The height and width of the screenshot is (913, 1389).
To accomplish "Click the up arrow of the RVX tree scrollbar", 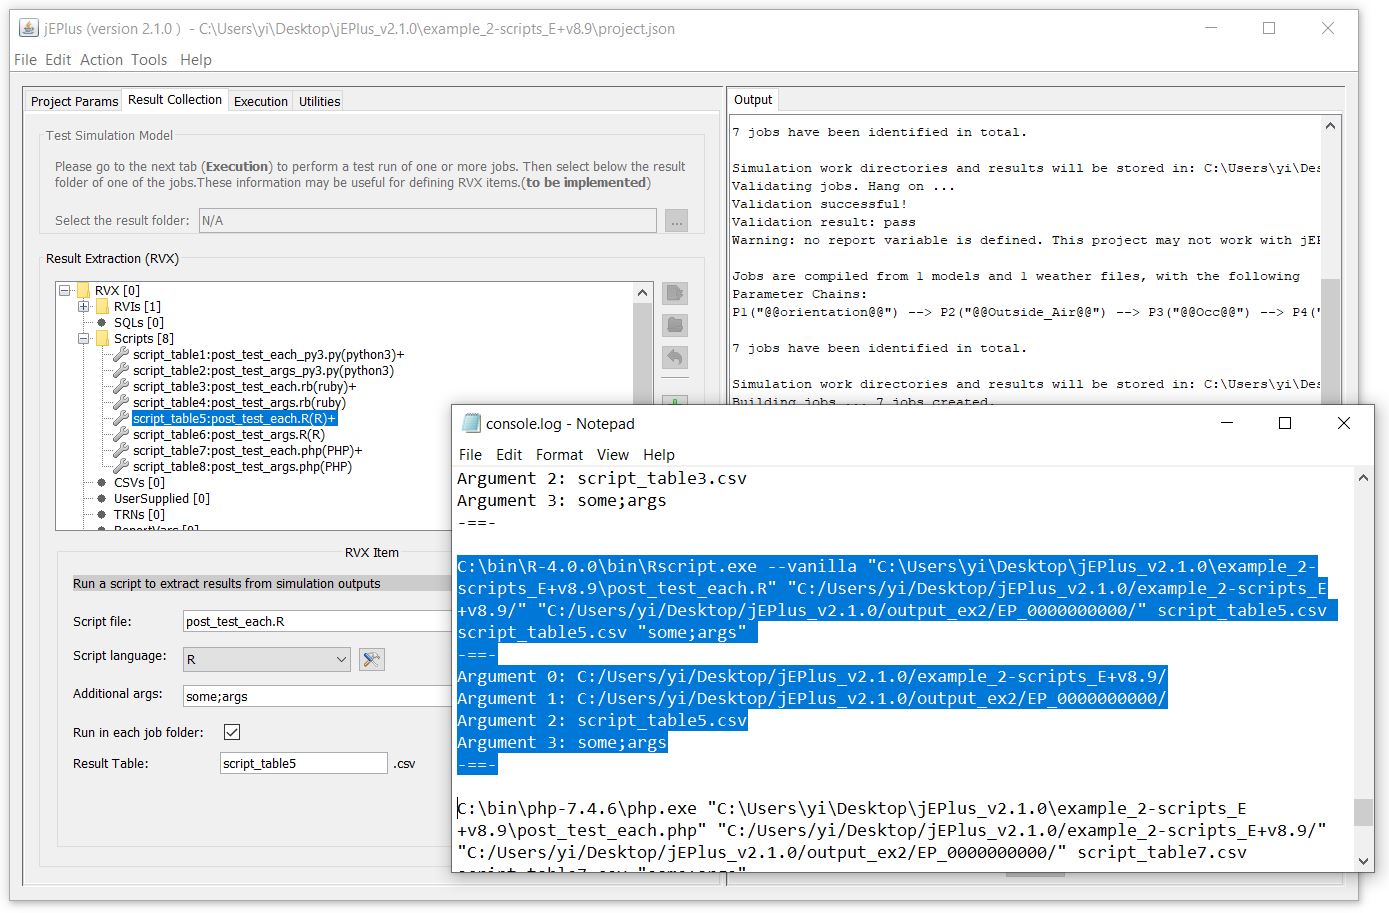I will tap(642, 293).
